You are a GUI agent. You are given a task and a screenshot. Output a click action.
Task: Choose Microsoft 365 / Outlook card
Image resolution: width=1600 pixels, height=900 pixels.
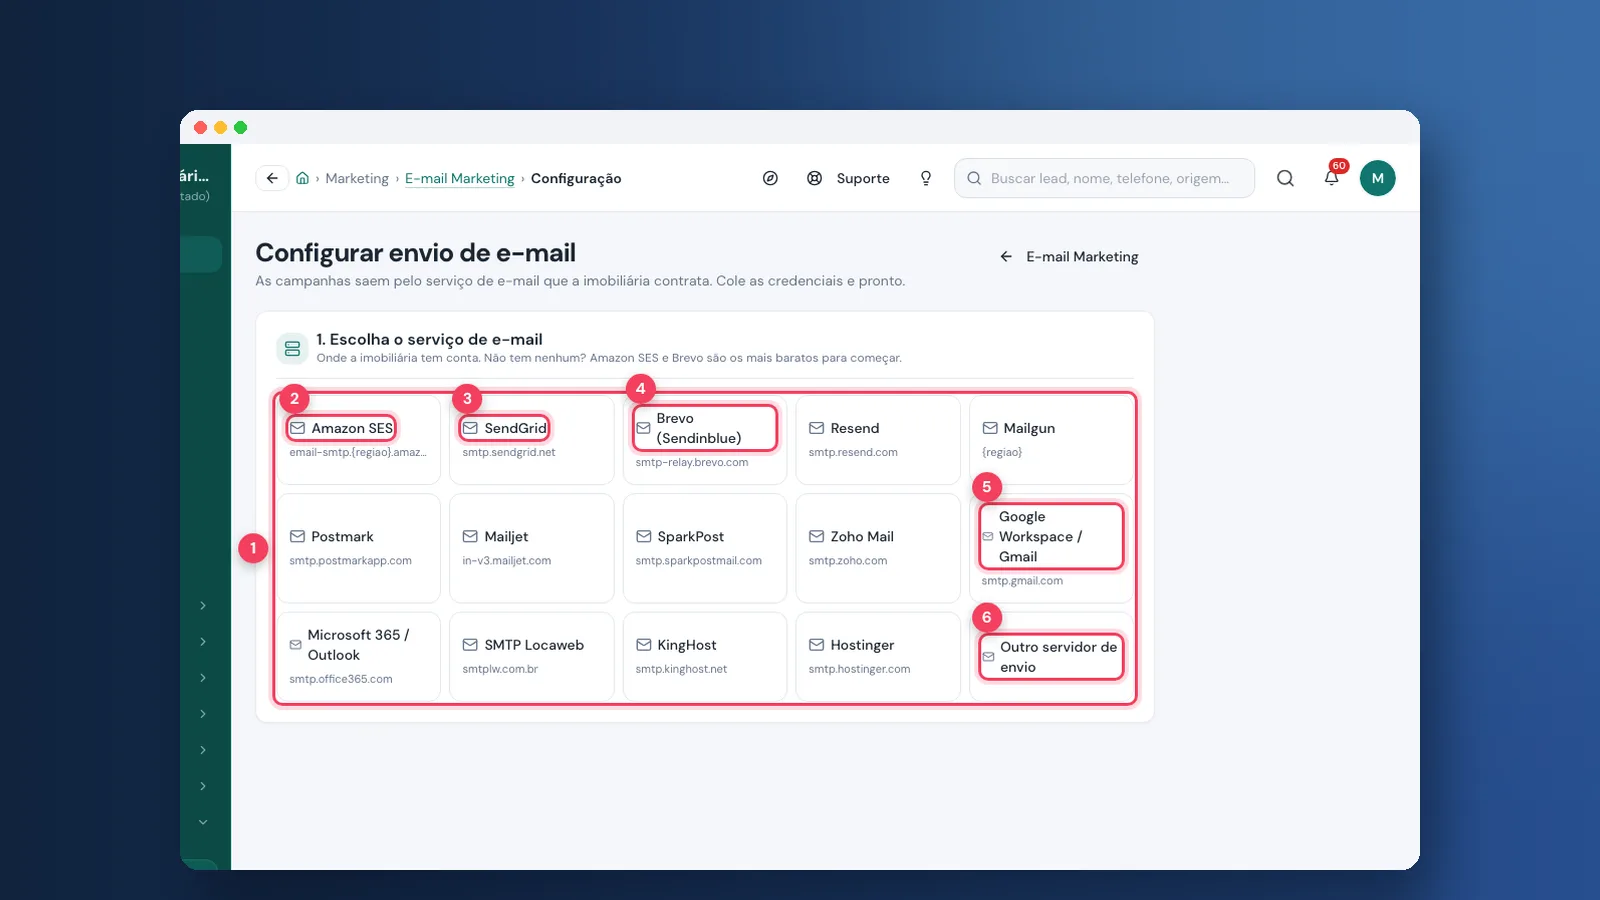[x=358, y=657]
